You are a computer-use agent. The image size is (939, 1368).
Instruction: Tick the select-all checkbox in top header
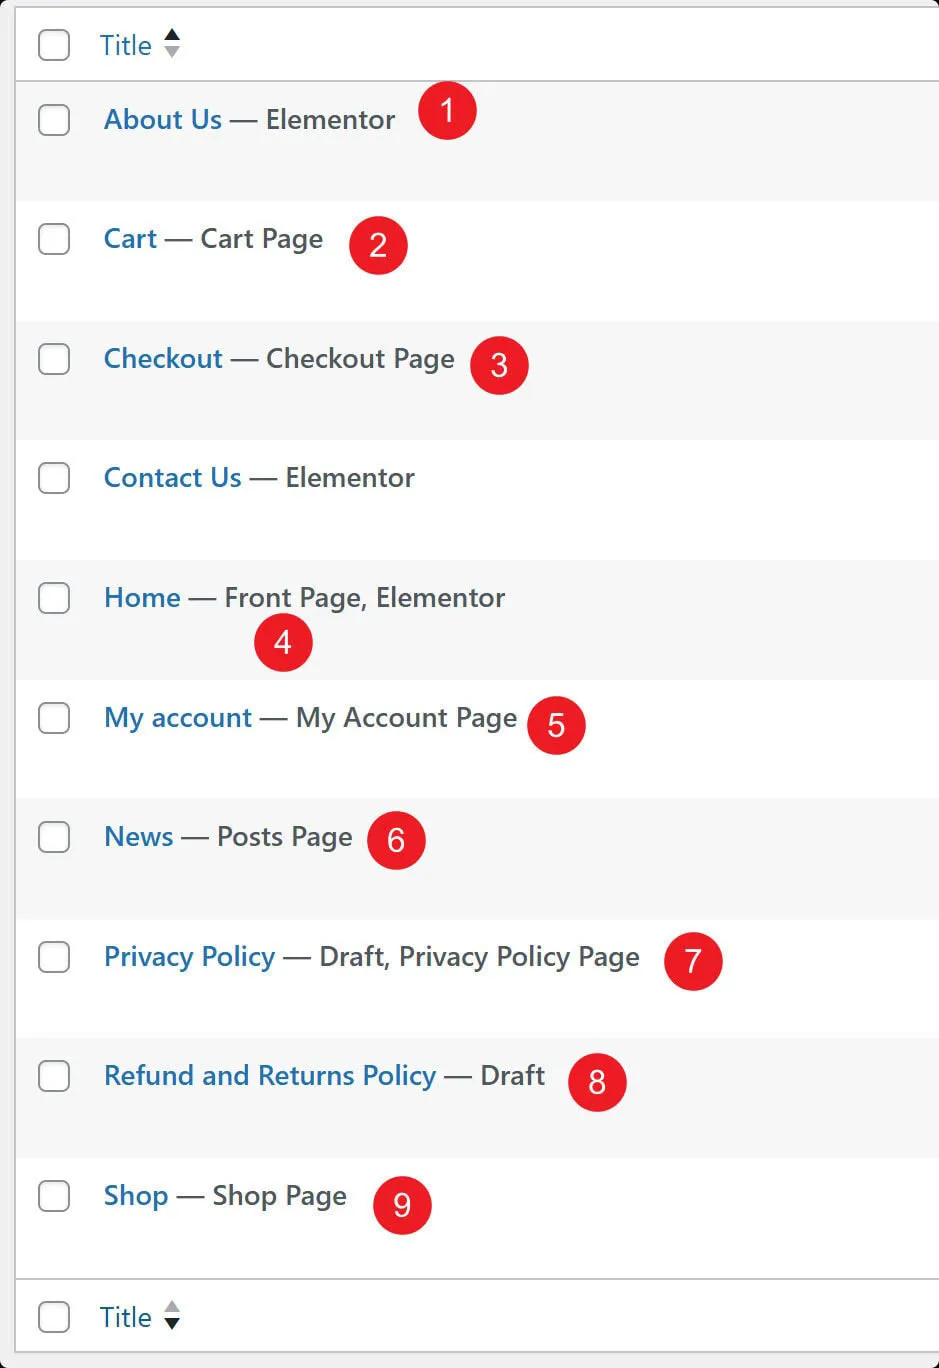click(54, 45)
